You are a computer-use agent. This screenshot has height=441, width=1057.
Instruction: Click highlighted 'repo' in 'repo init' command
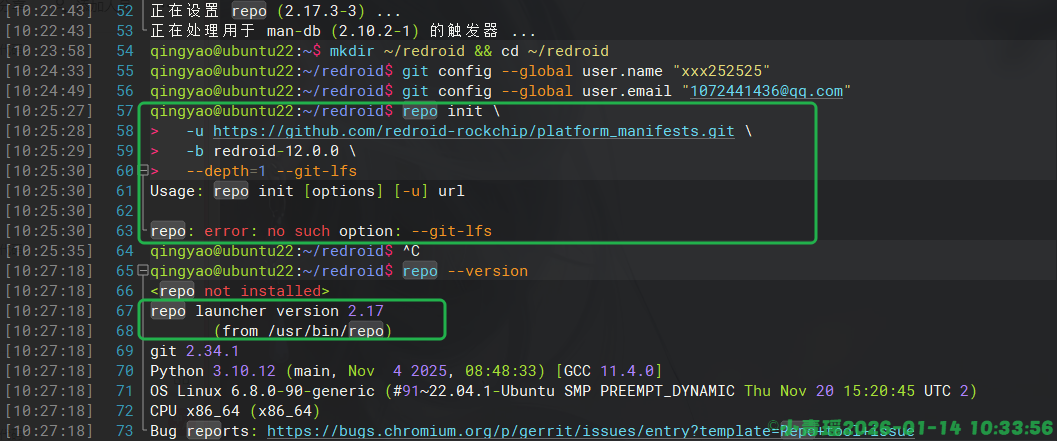pos(420,111)
